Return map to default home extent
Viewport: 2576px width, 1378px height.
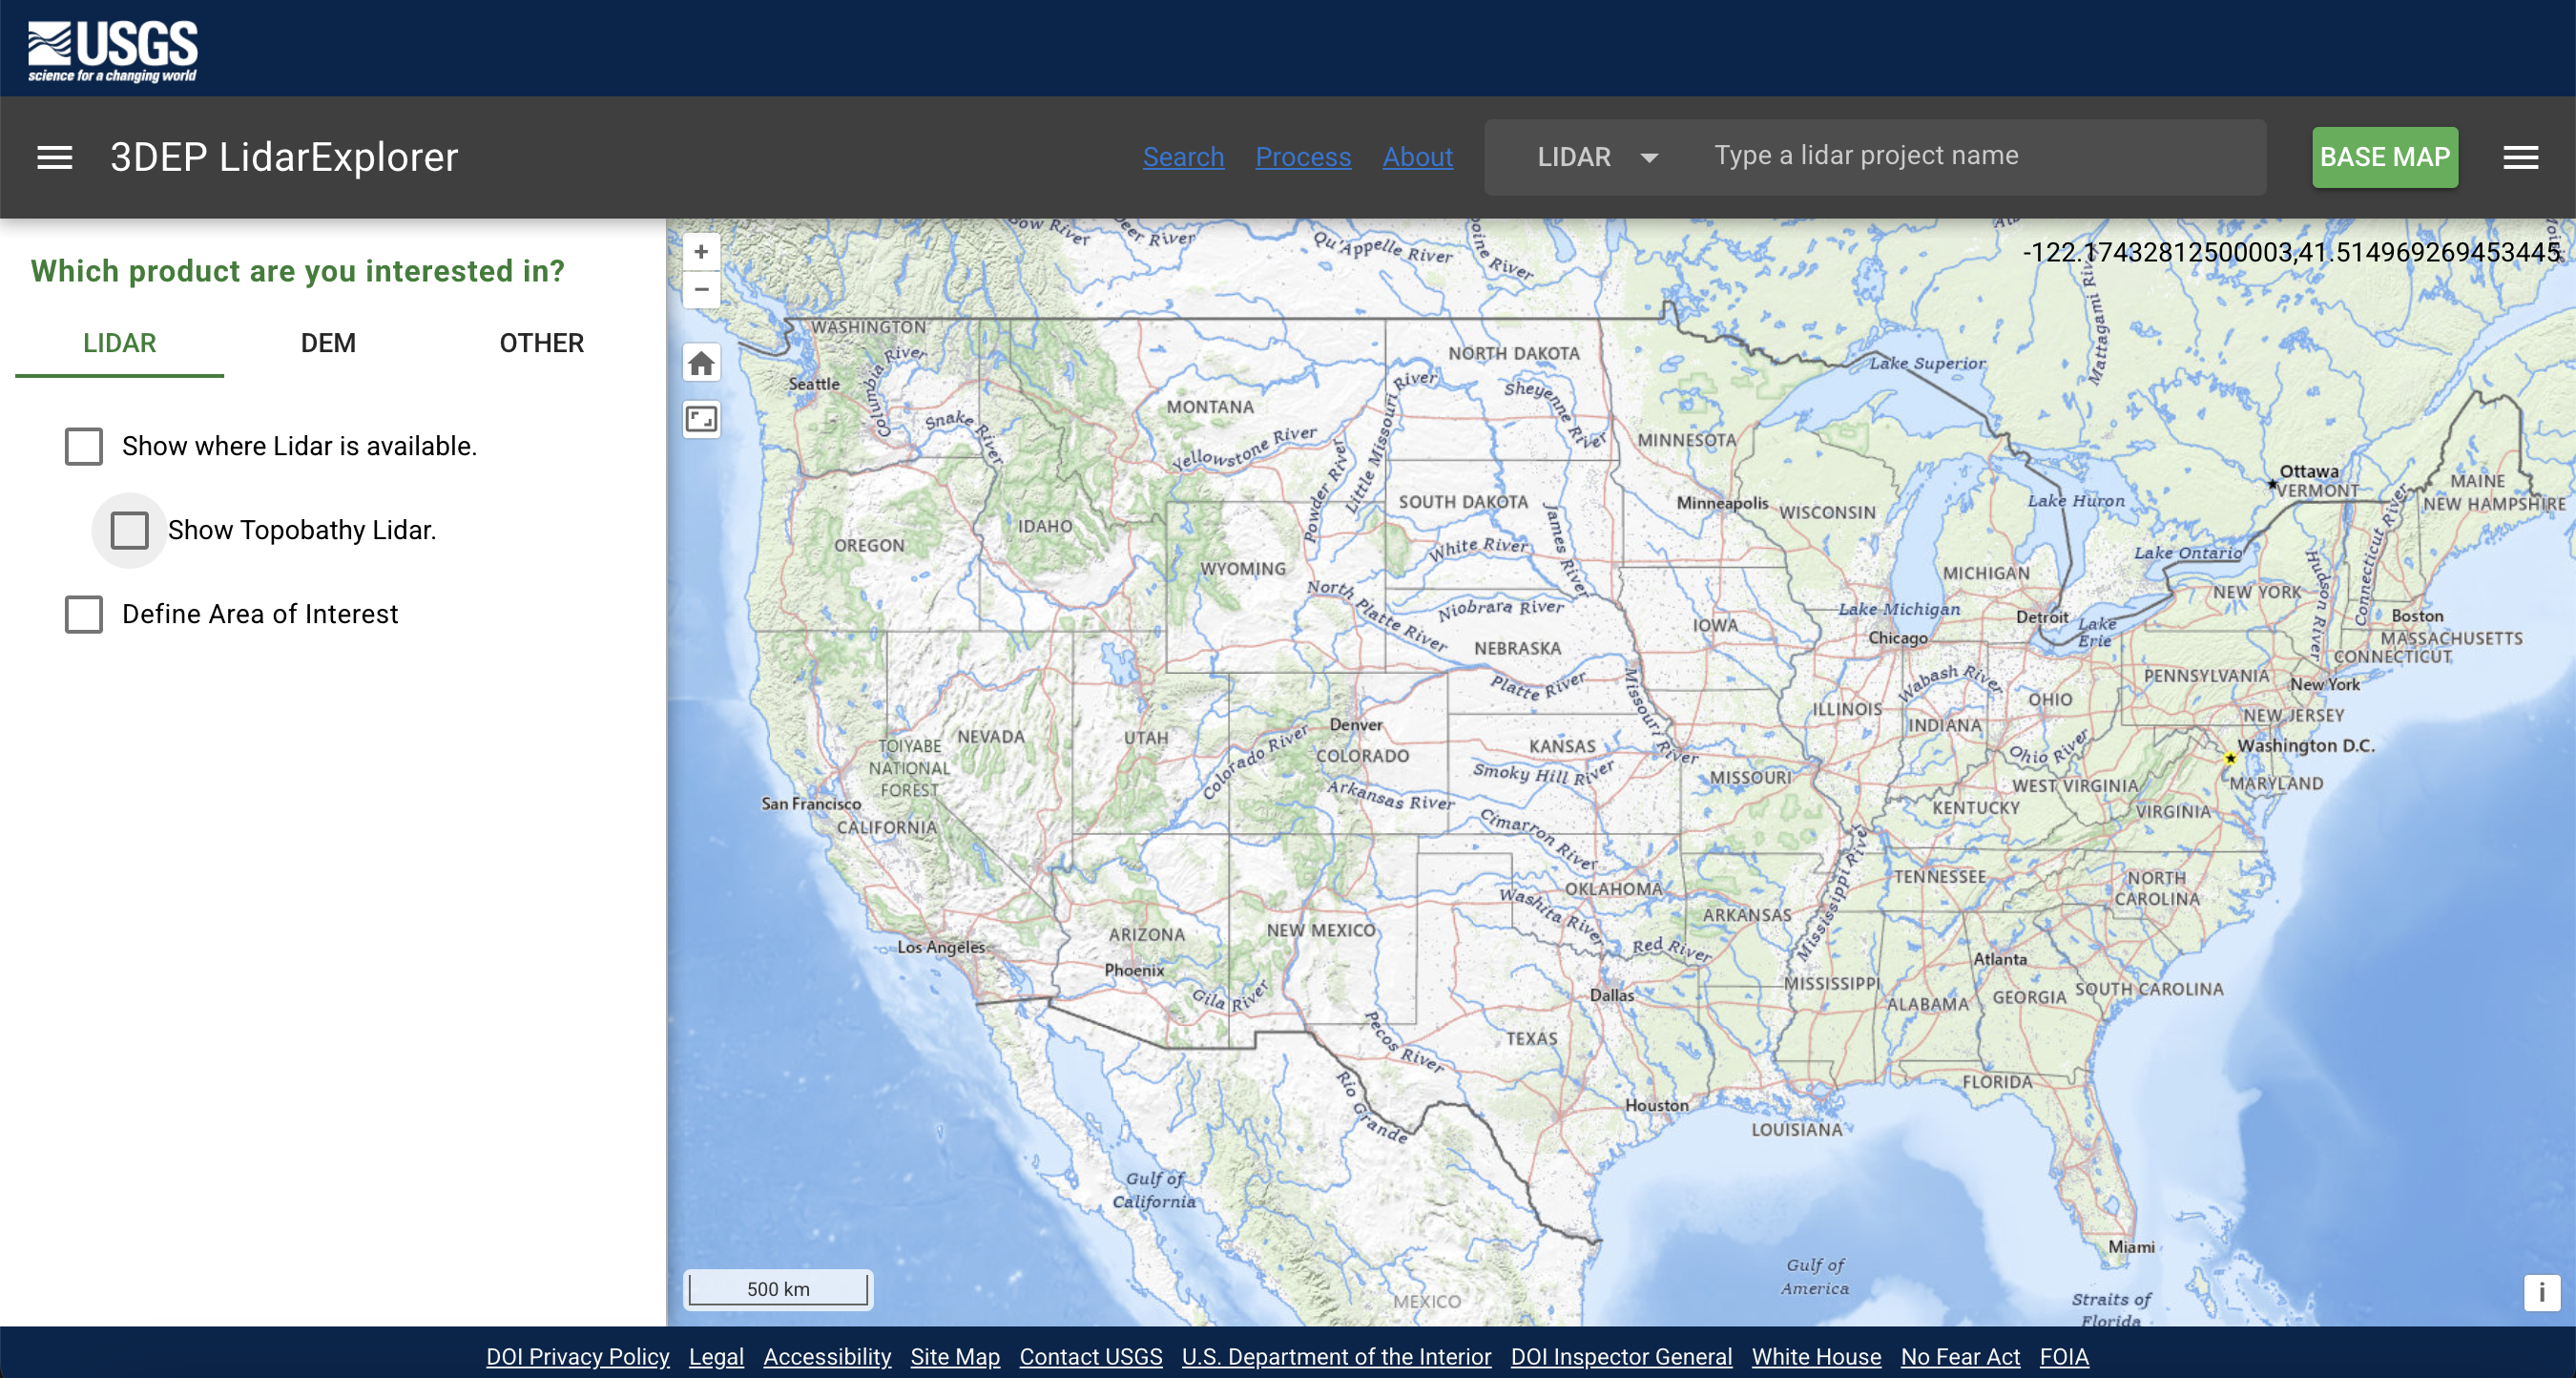[x=701, y=363]
